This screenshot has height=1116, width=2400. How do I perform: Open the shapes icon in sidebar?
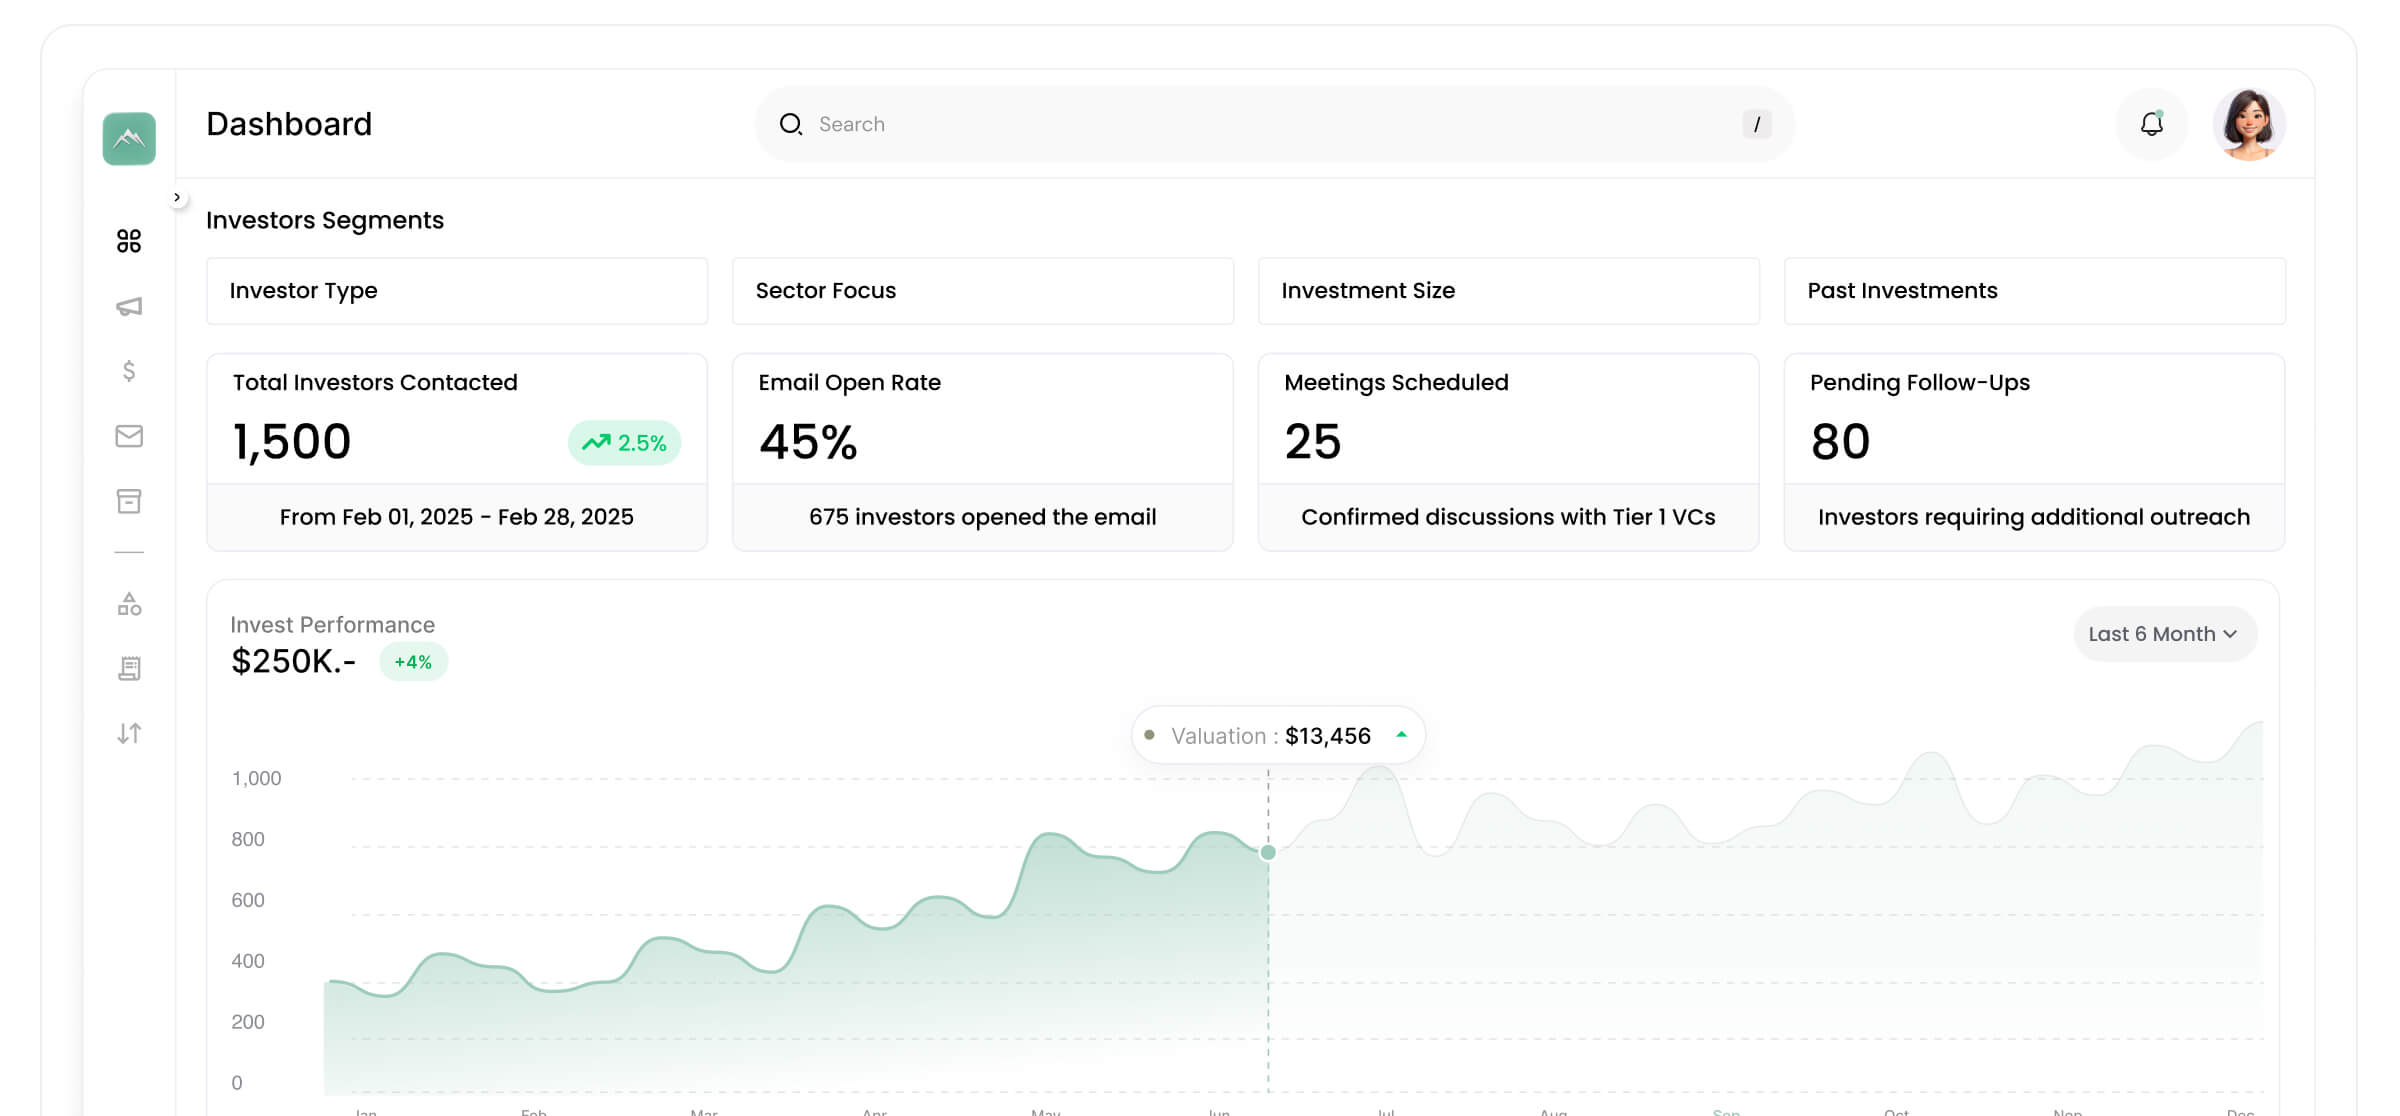129,604
